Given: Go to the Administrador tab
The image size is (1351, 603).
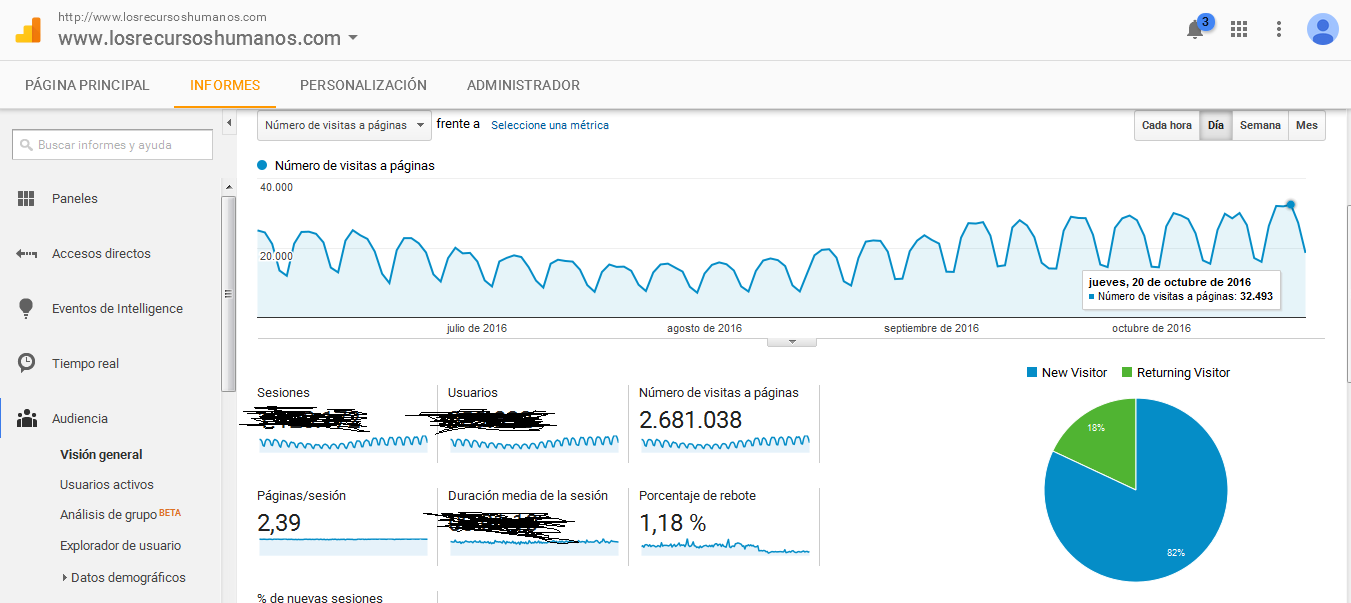Looking at the screenshot, I should [523, 85].
